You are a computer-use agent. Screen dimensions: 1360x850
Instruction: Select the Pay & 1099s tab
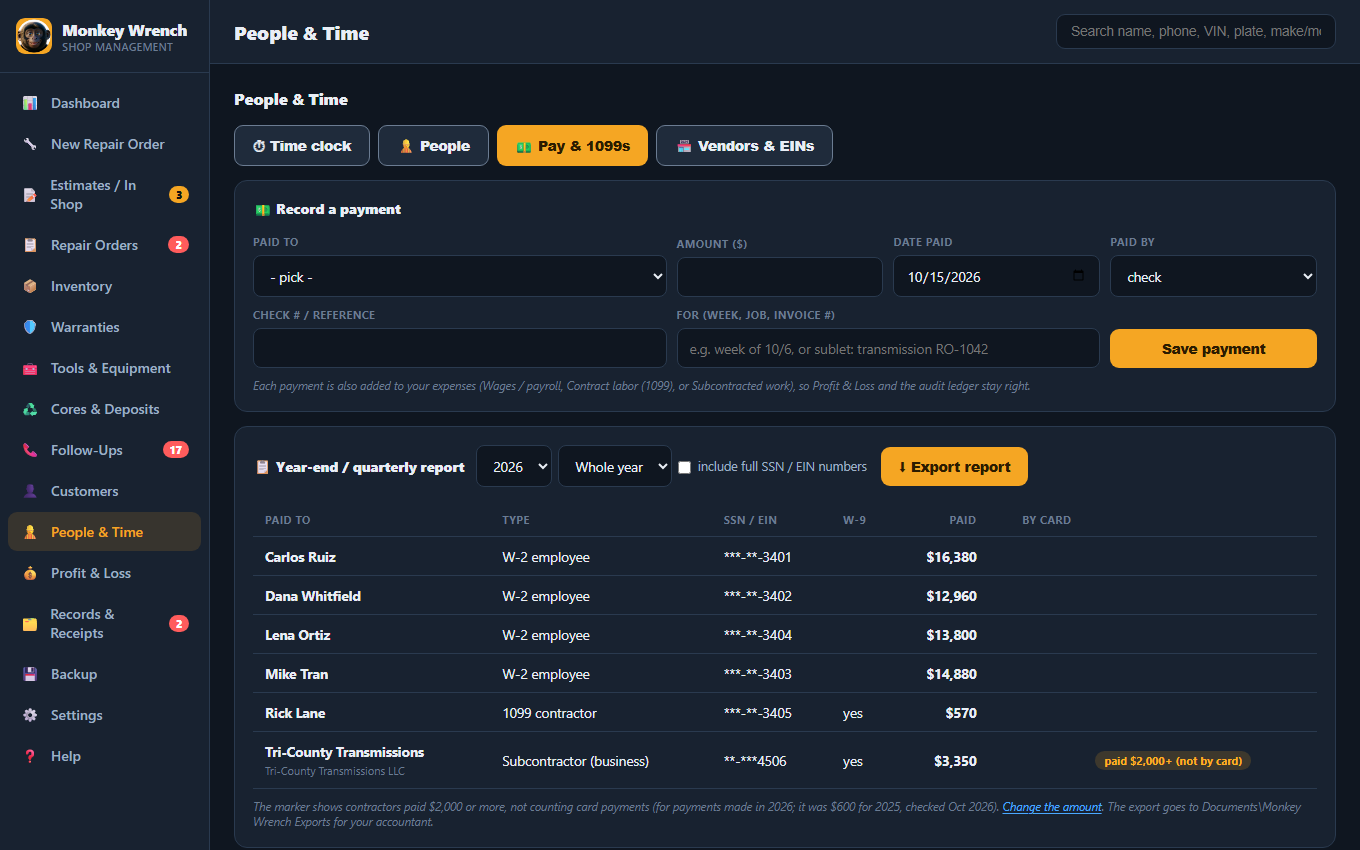click(x=572, y=145)
